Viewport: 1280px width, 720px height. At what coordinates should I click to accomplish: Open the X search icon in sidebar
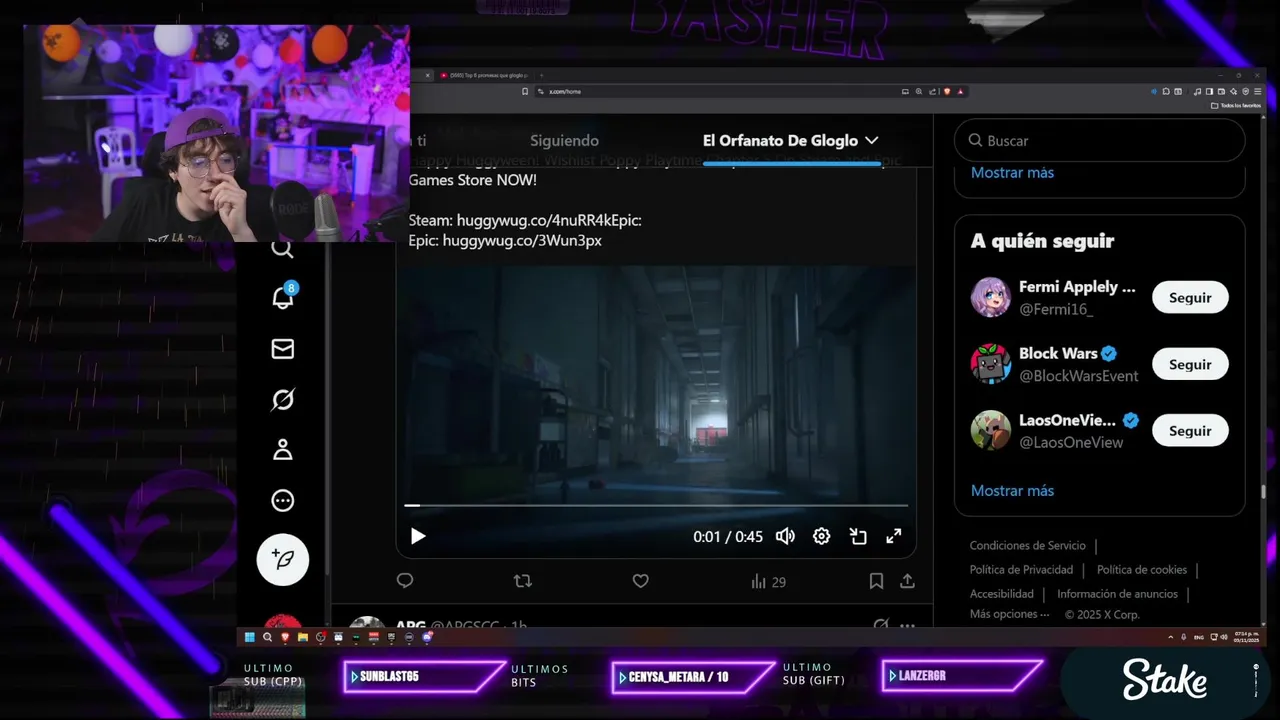click(x=283, y=248)
